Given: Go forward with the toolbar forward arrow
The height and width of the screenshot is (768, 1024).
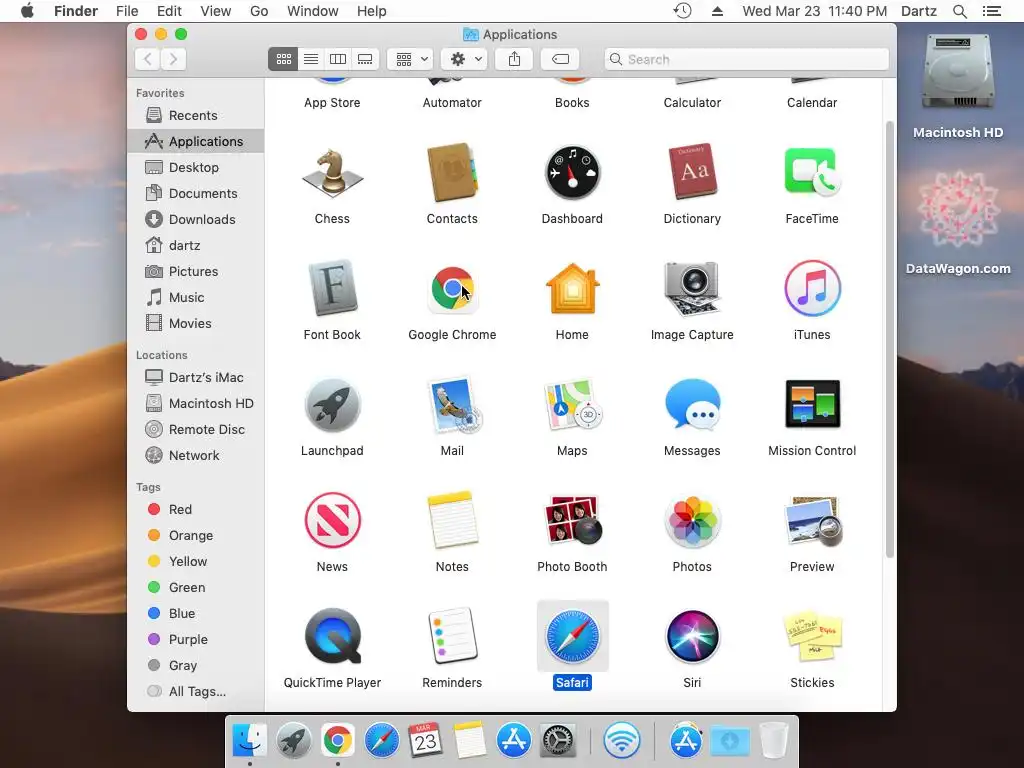Looking at the screenshot, I should 173,59.
